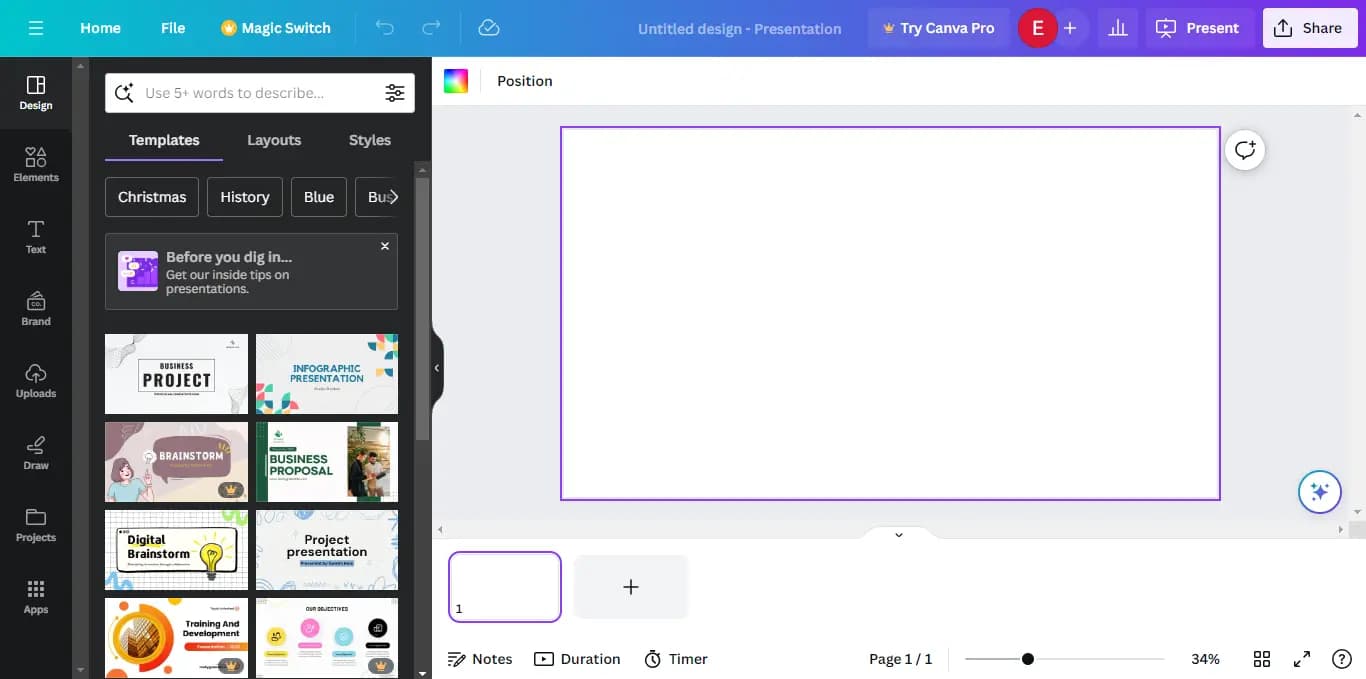Open the Uploads sidebar panel
Viewport: 1366px width, 679px height.
pyautogui.click(x=36, y=381)
